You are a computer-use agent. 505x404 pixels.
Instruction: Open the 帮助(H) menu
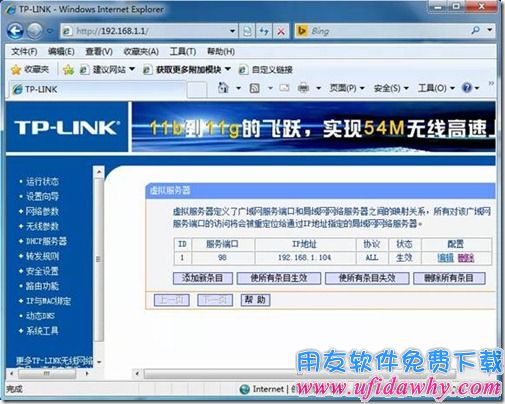coord(221,51)
